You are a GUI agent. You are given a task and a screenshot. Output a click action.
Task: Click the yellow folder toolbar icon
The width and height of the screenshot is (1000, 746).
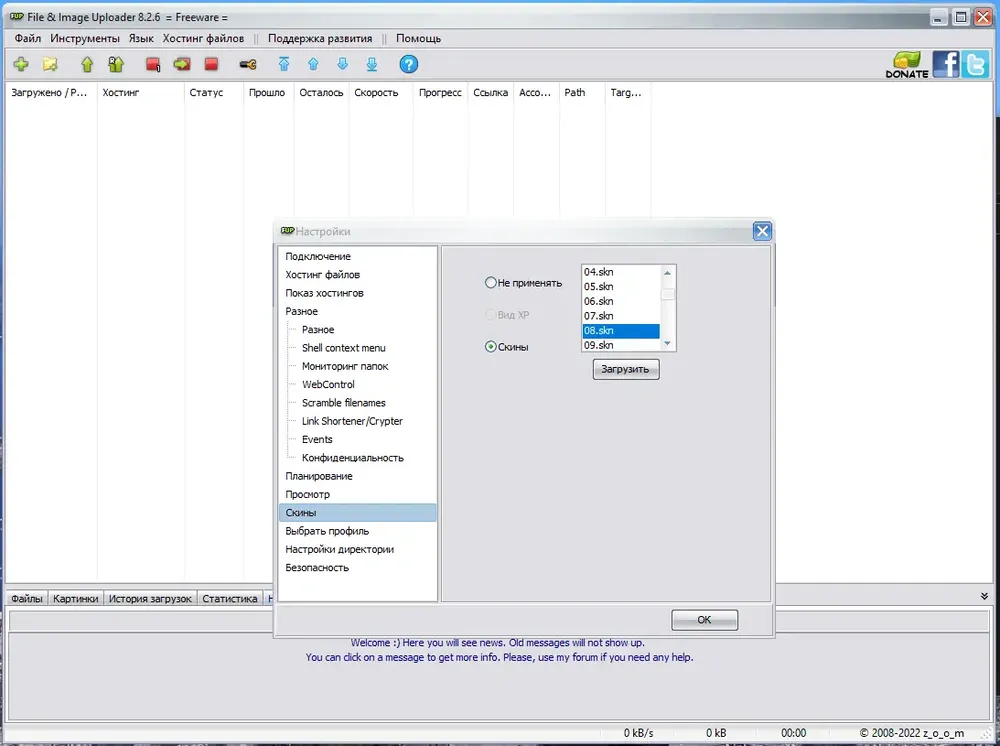[50, 64]
